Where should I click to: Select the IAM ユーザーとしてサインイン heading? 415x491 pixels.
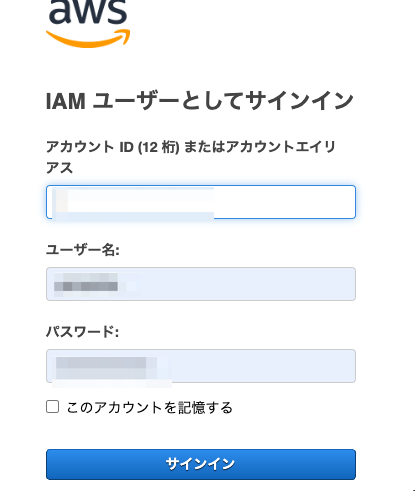(x=199, y=101)
